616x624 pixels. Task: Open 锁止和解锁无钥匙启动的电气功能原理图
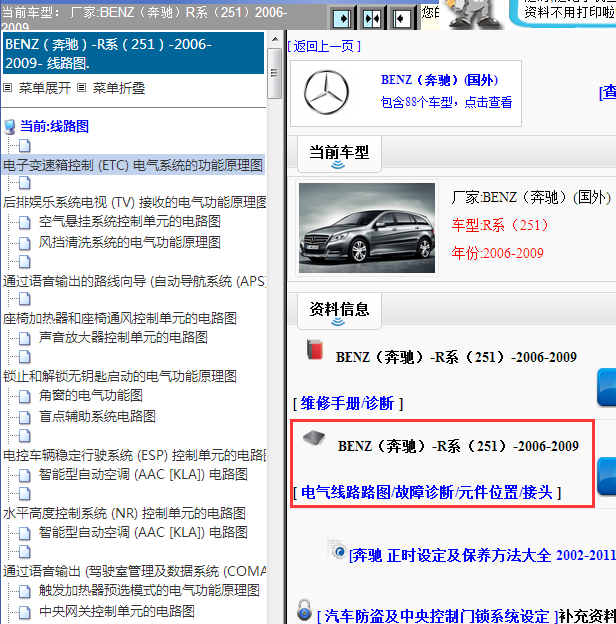tap(120, 376)
